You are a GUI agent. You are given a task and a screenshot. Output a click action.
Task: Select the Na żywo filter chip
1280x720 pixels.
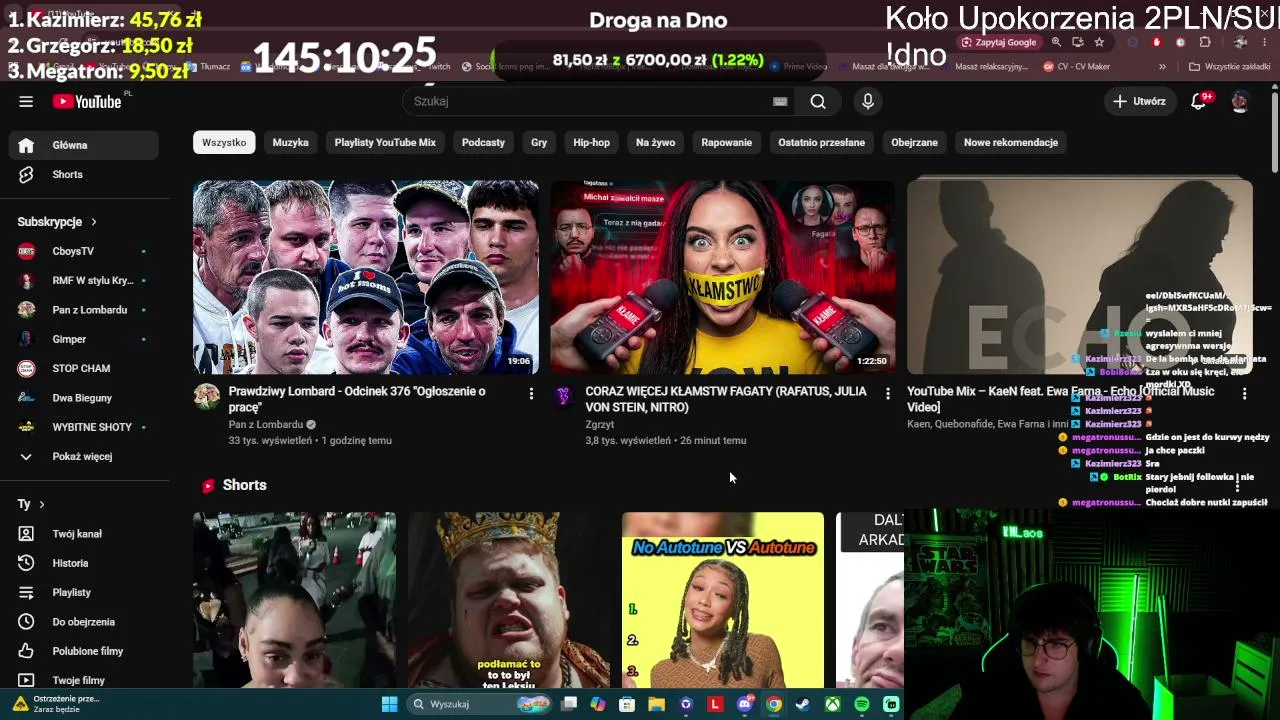pos(656,142)
